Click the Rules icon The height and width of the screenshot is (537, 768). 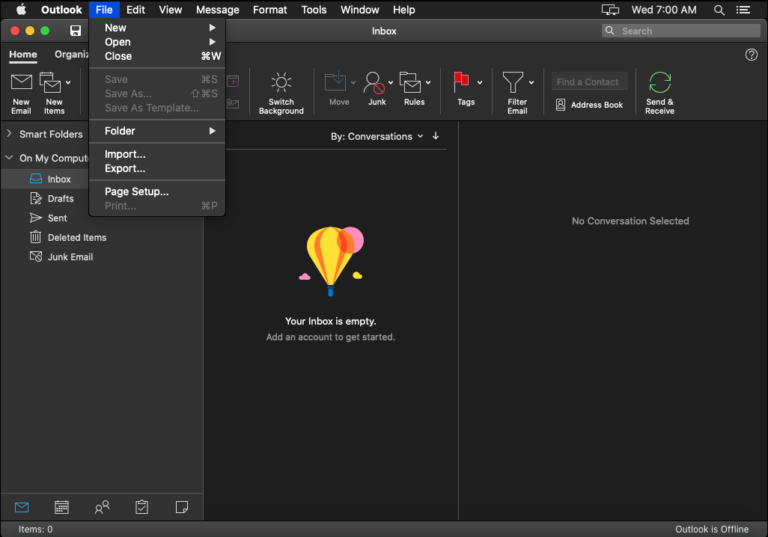pos(410,82)
